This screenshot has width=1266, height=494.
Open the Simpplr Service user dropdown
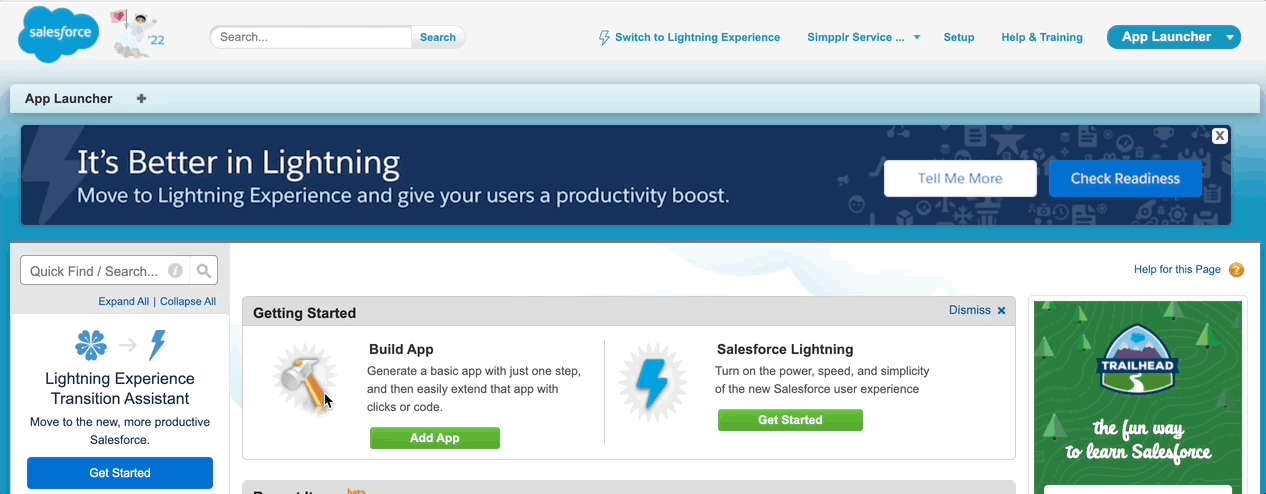point(864,37)
